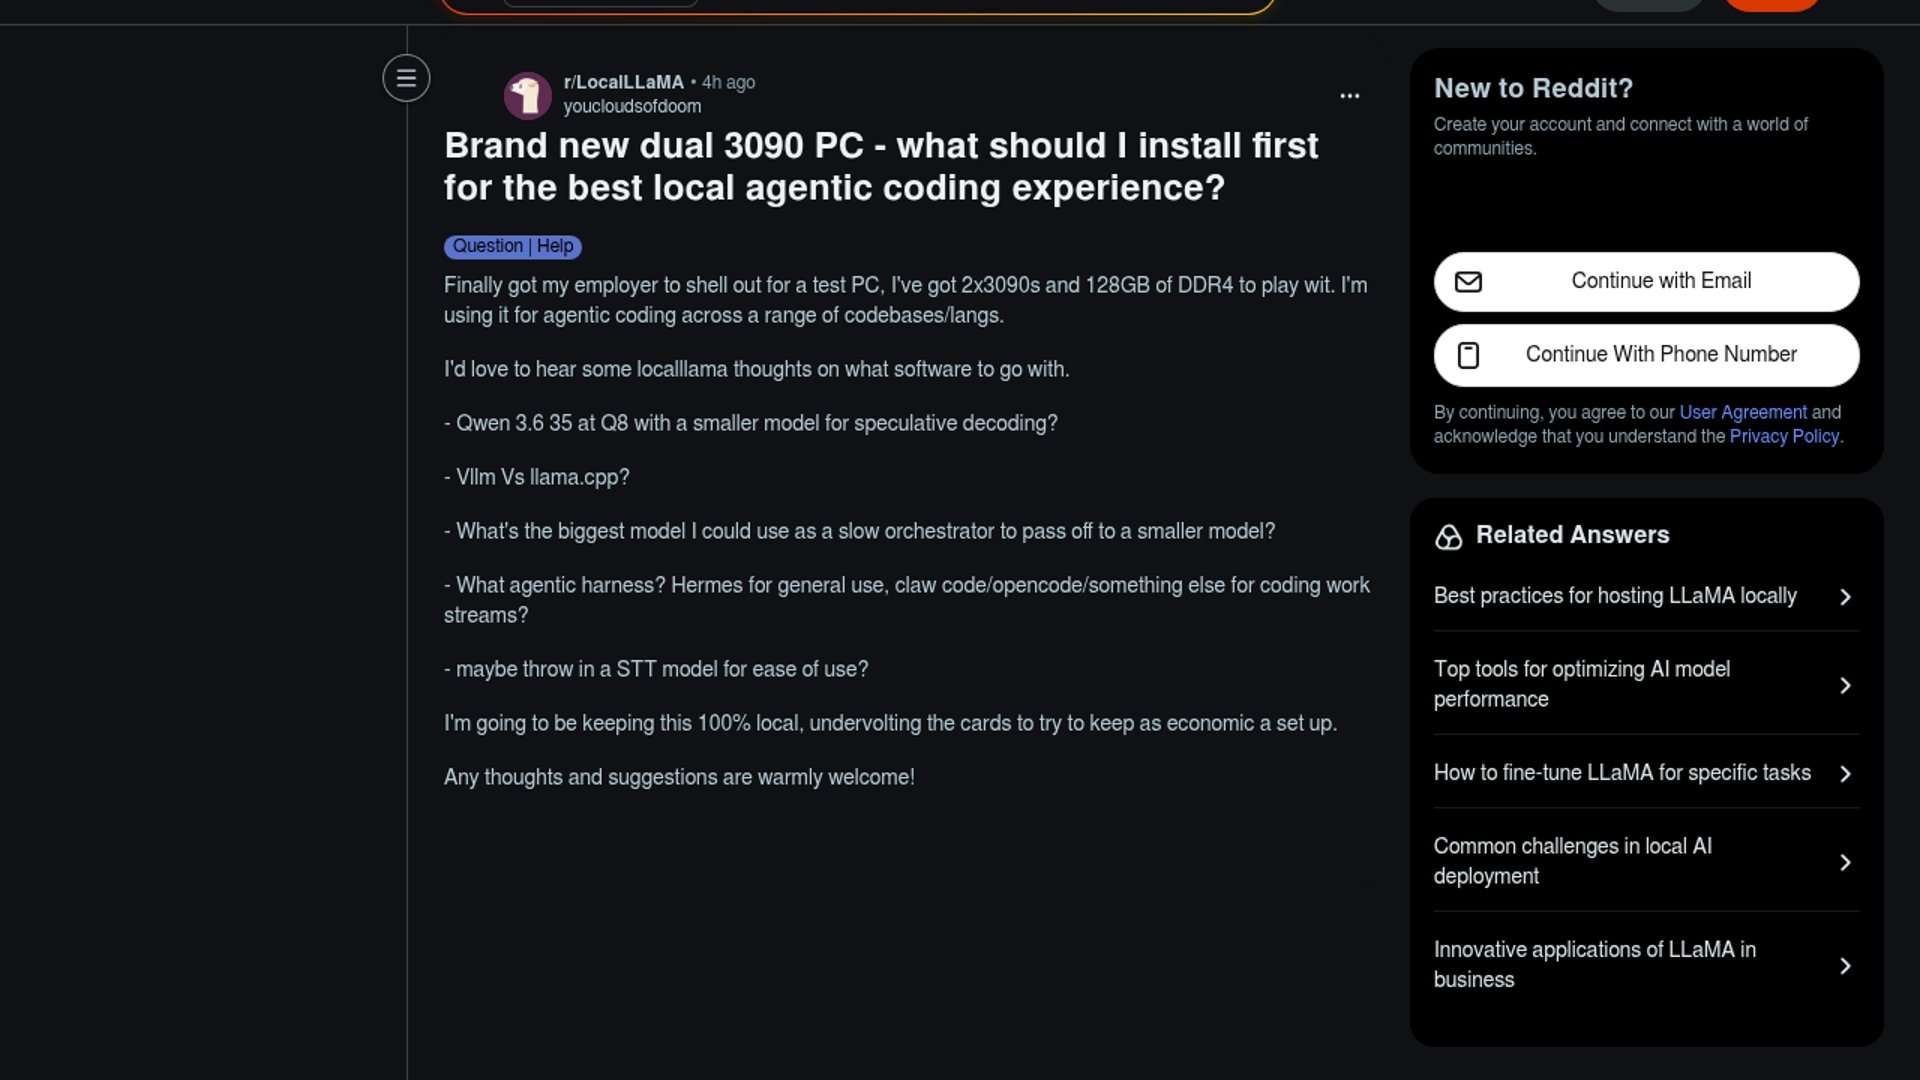The height and width of the screenshot is (1080, 1920).
Task: Click the post title heading
Action: pyautogui.click(x=880, y=167)
